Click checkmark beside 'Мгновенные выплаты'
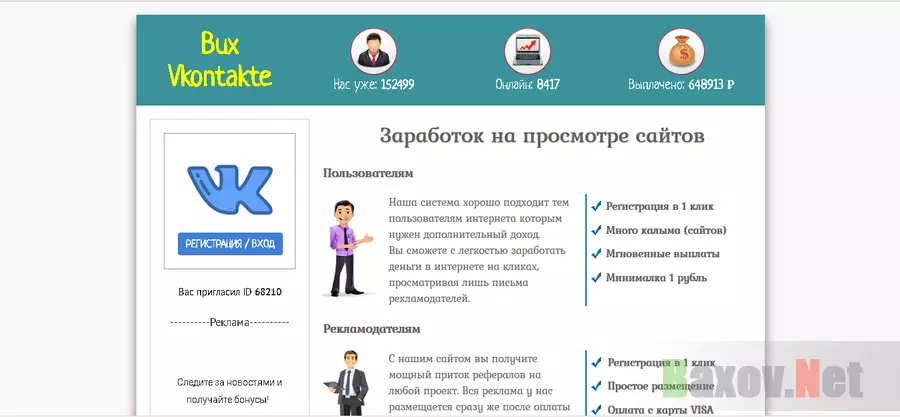This screenshot has height=417, width=900. click(596, 254)
